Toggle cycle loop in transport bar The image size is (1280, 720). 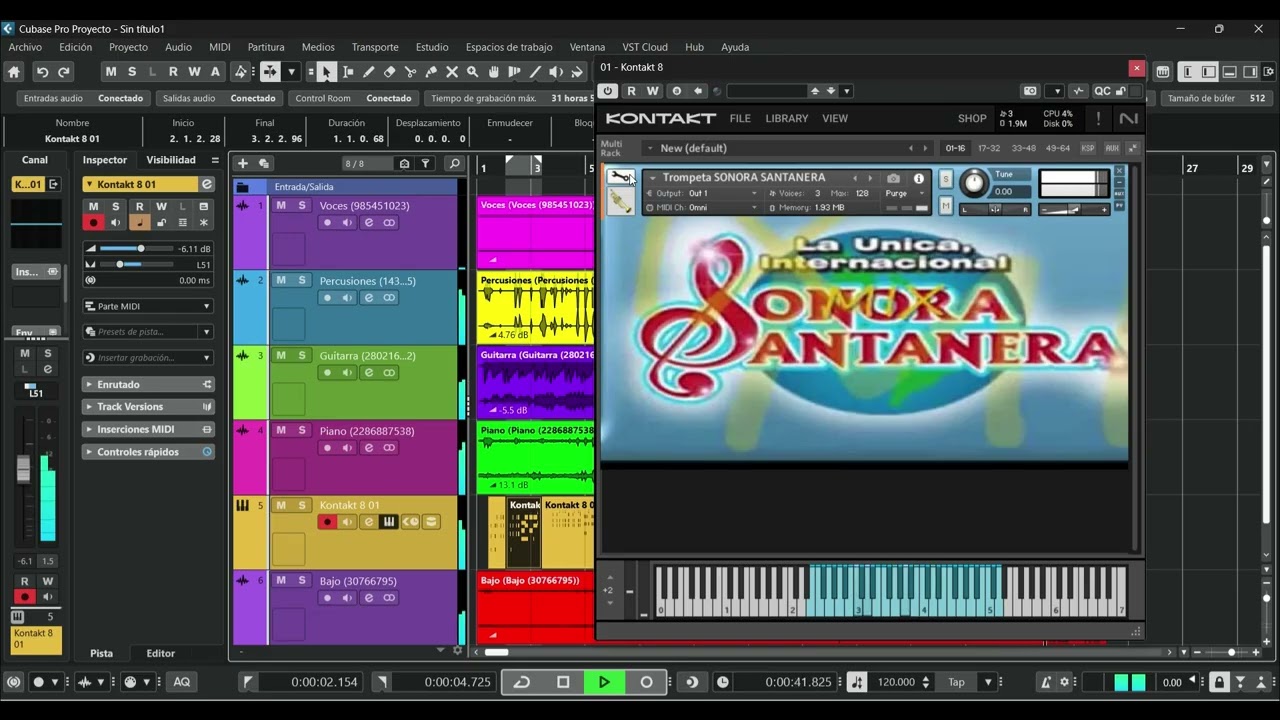click(521, 682)
